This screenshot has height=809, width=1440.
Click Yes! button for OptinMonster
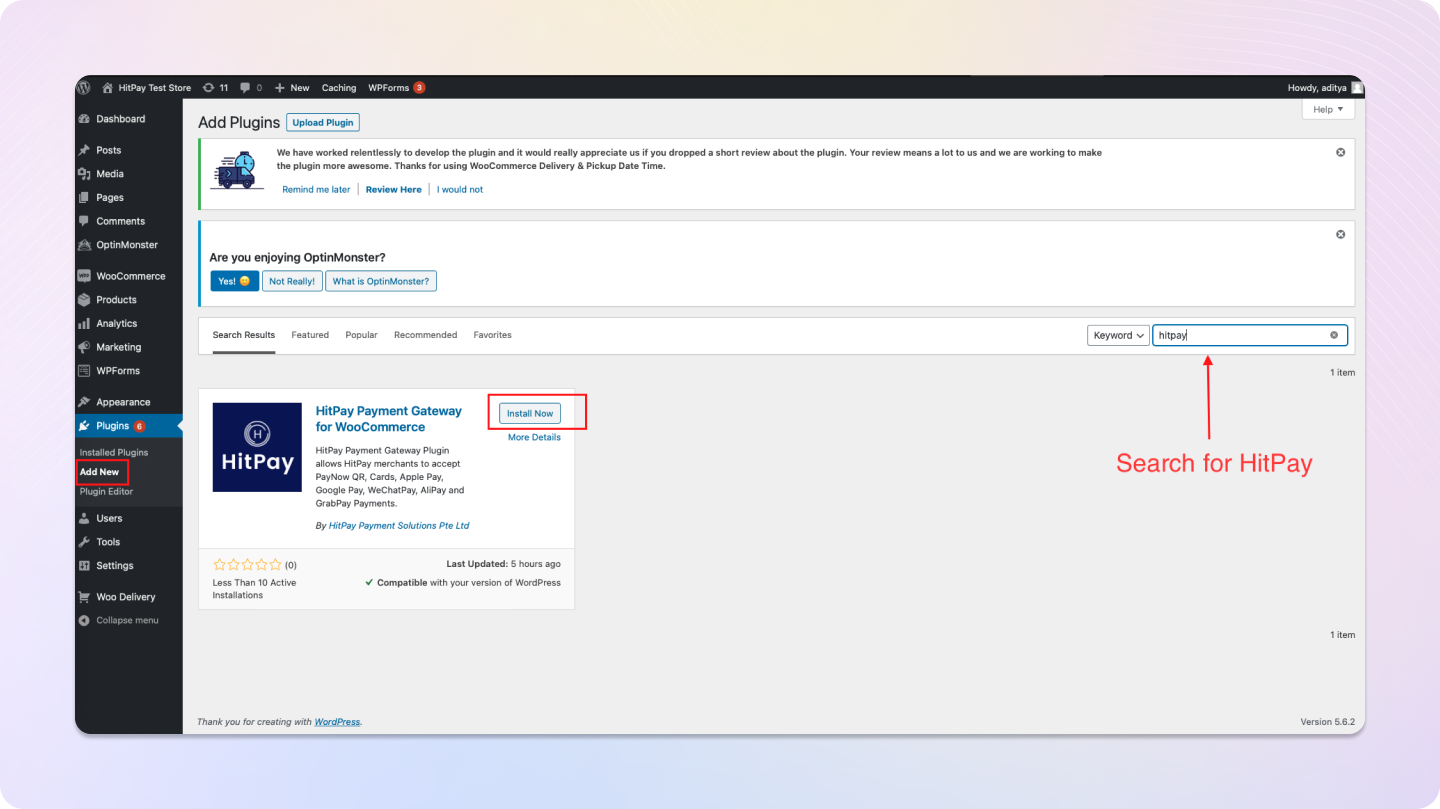234,281
